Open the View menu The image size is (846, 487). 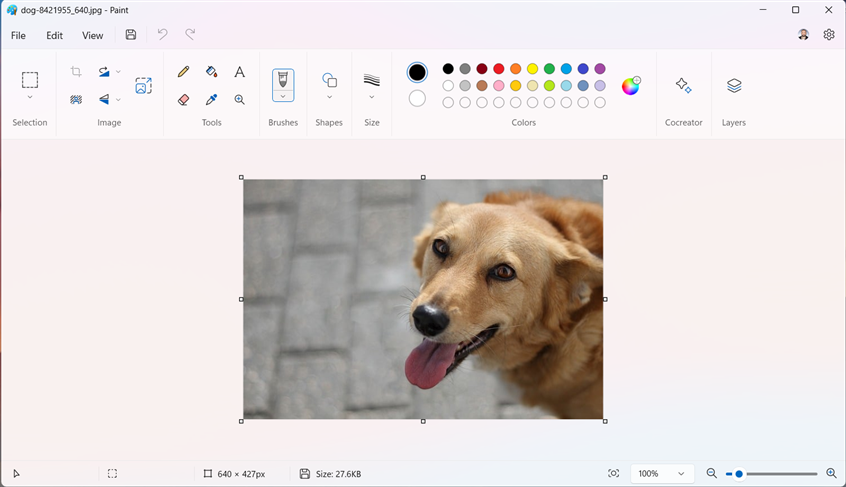click(92, 35)
